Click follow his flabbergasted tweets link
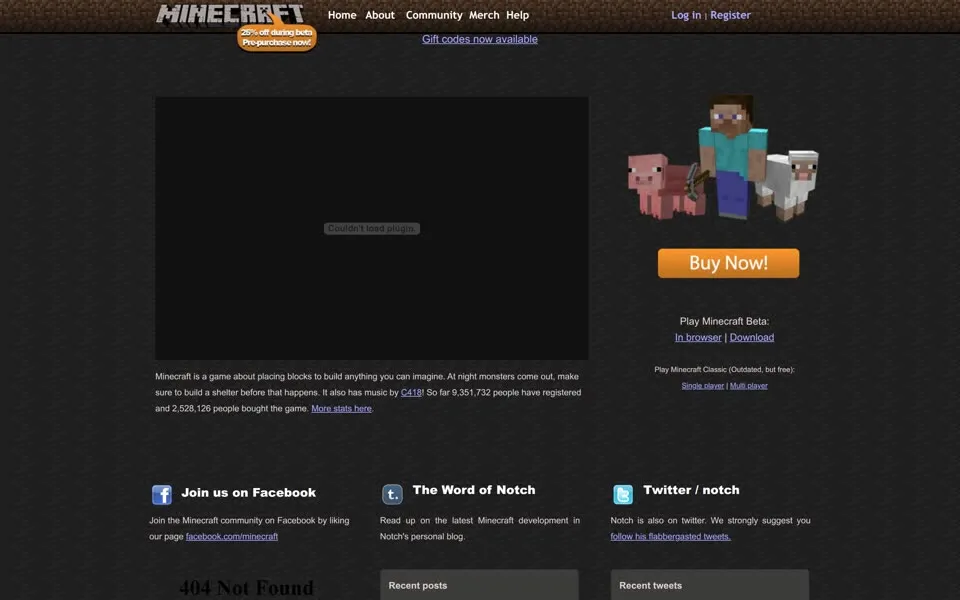The width and height of the screenshot is (960, 600). (670, 536)
